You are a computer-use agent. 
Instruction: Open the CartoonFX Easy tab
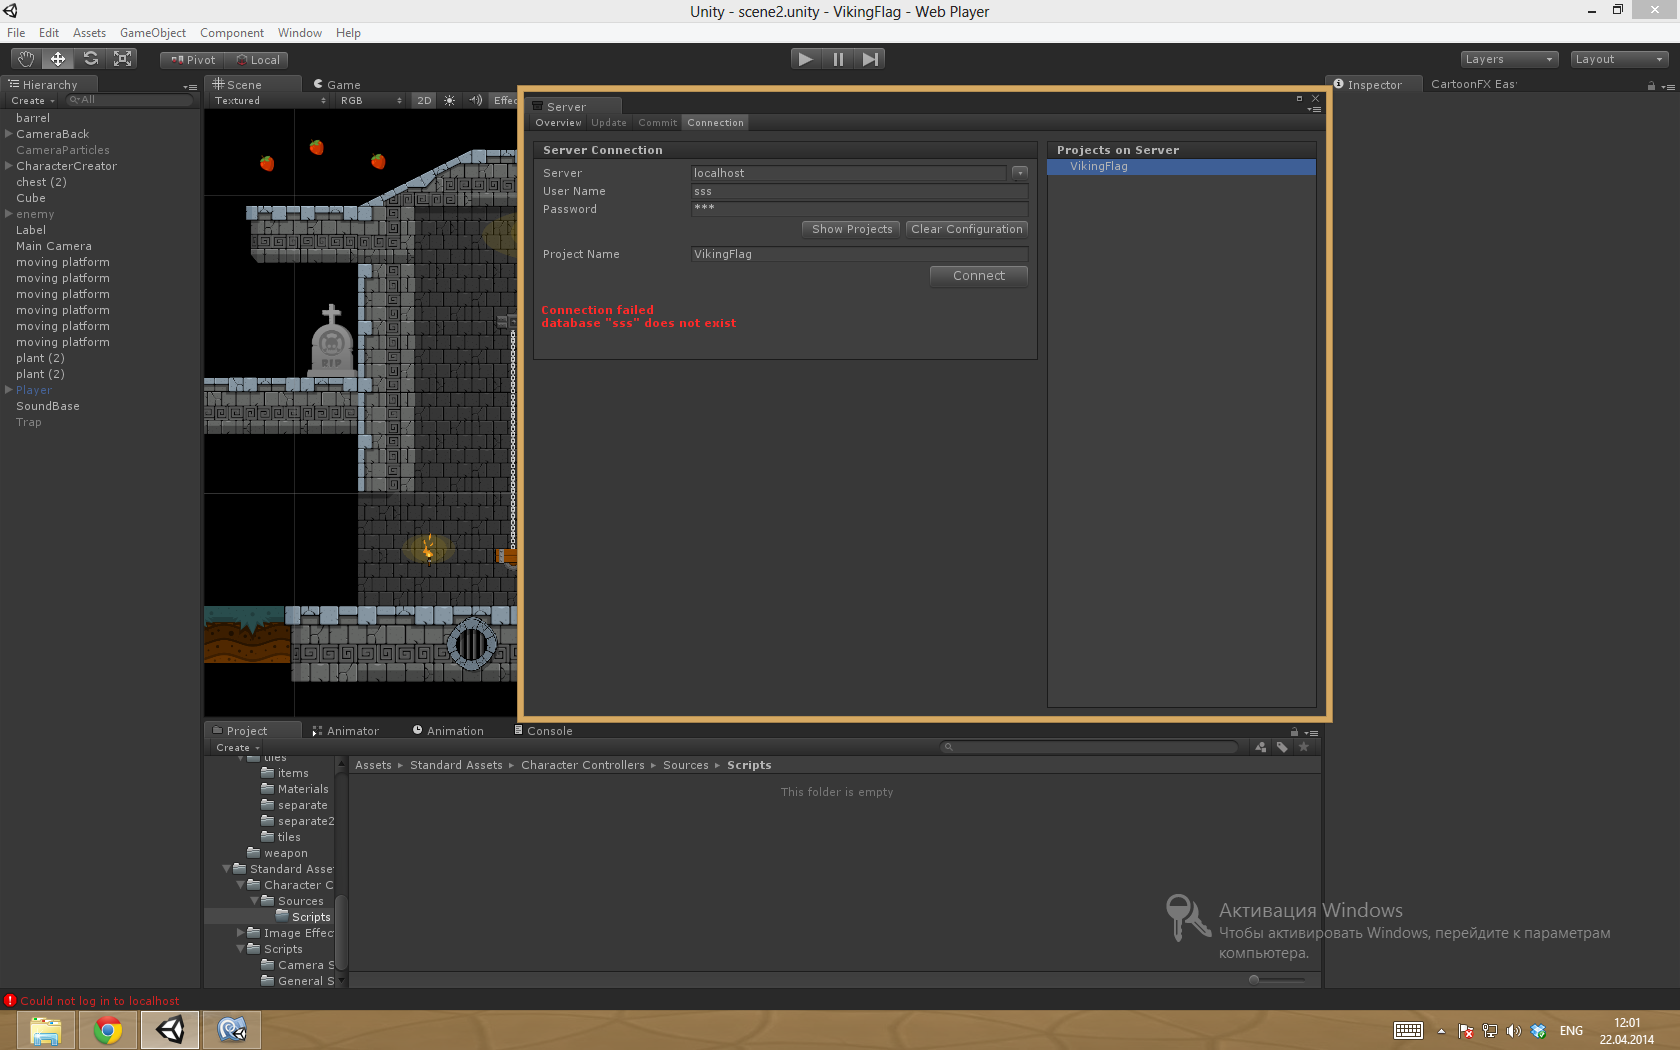pos(1473,84)
